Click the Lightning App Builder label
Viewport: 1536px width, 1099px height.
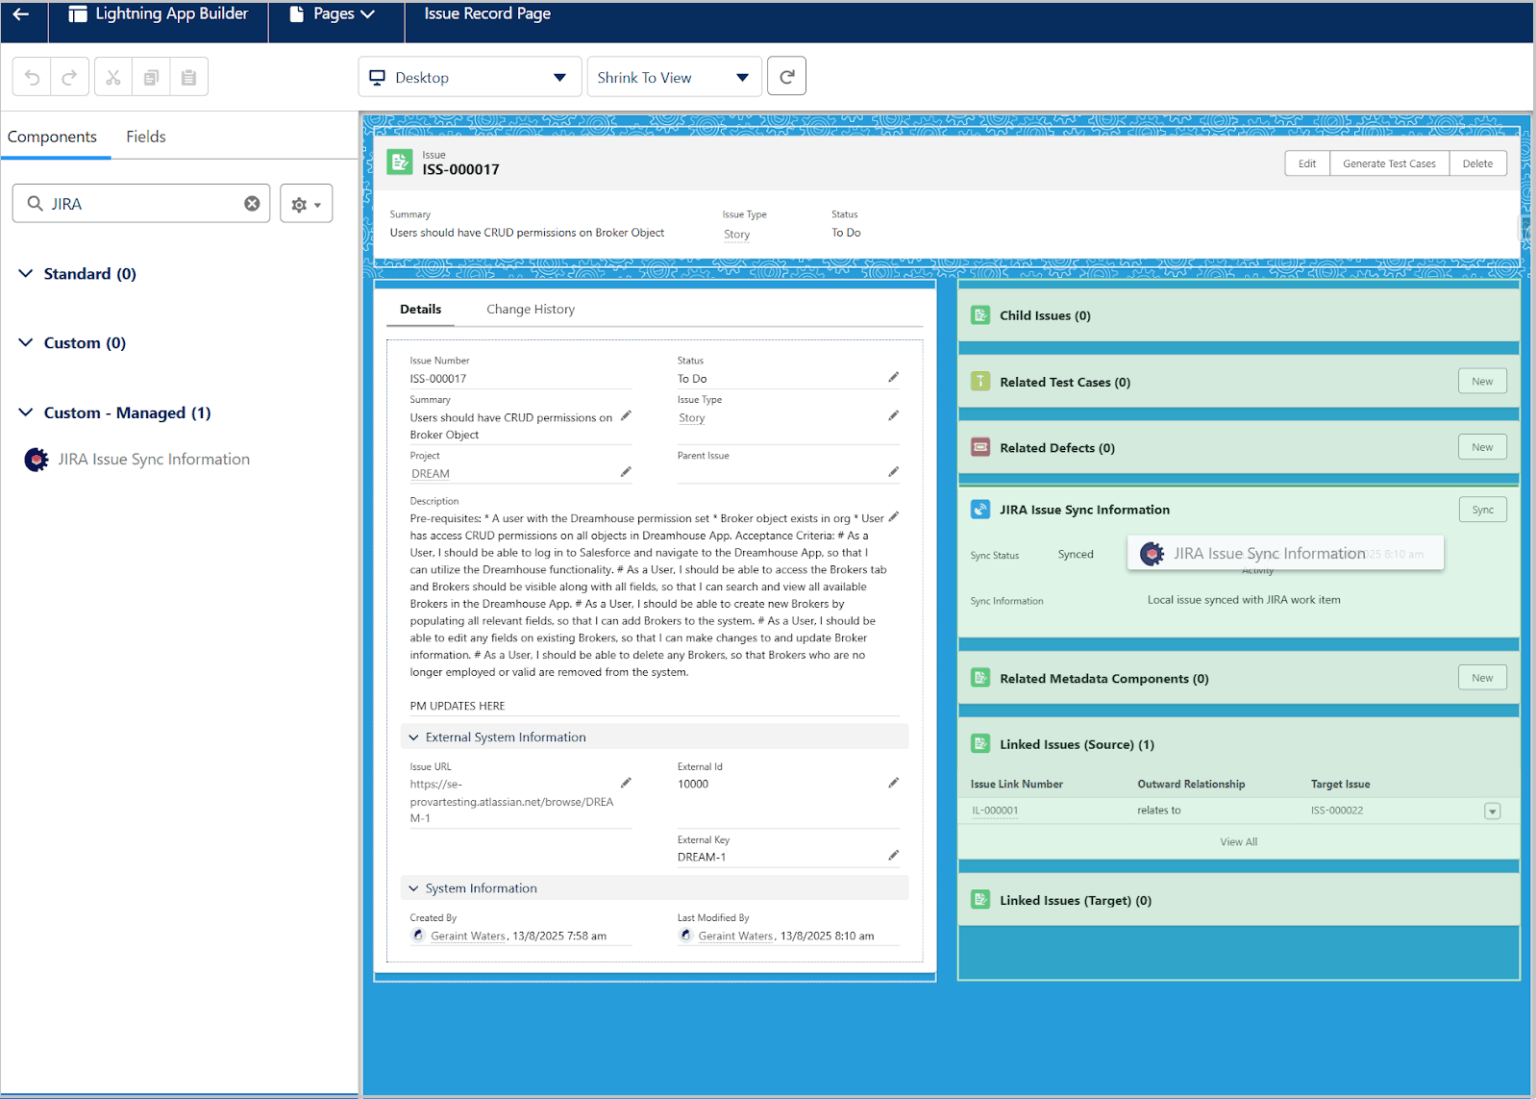[172, 14]
